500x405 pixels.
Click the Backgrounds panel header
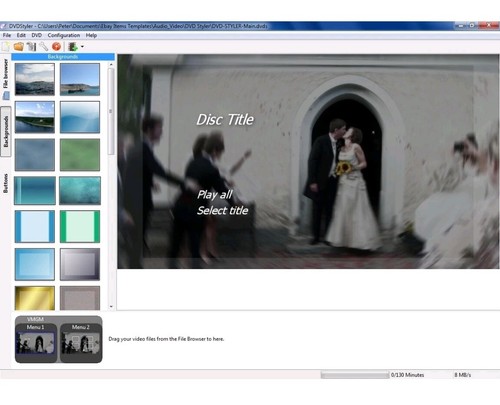tap(63, 57)
